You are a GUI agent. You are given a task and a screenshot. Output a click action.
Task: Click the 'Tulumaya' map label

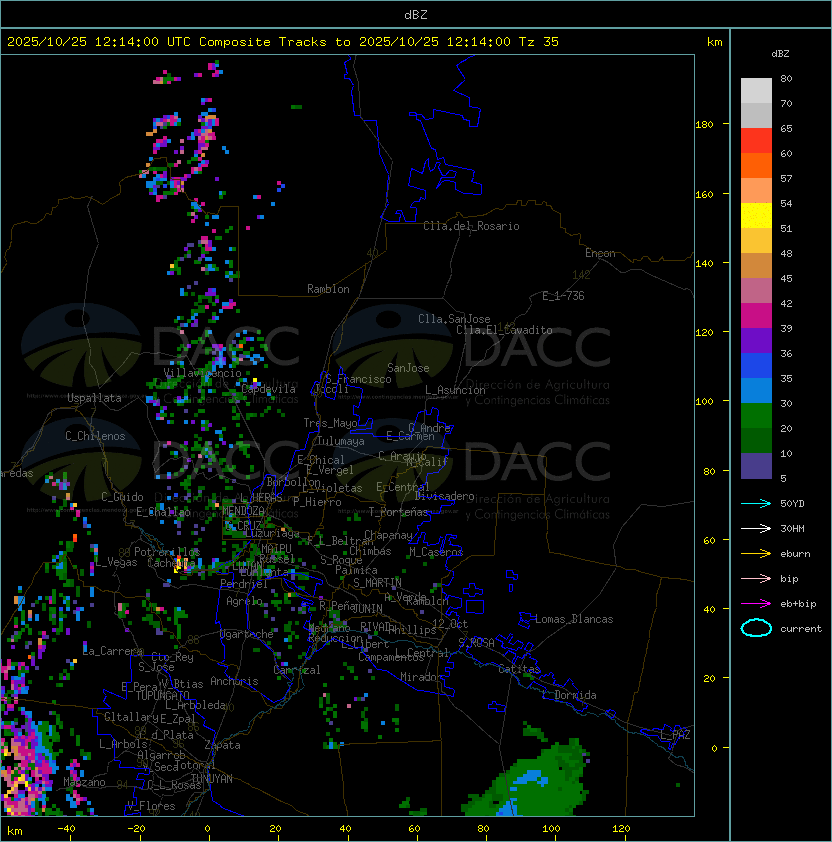(341, 441)
